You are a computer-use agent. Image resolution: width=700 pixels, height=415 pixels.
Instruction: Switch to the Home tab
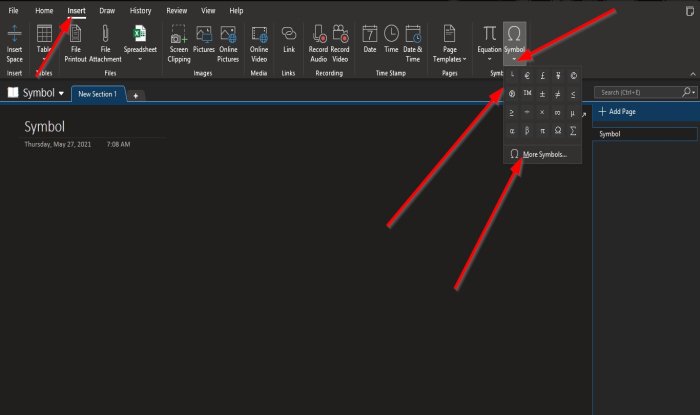coord(44,10)
